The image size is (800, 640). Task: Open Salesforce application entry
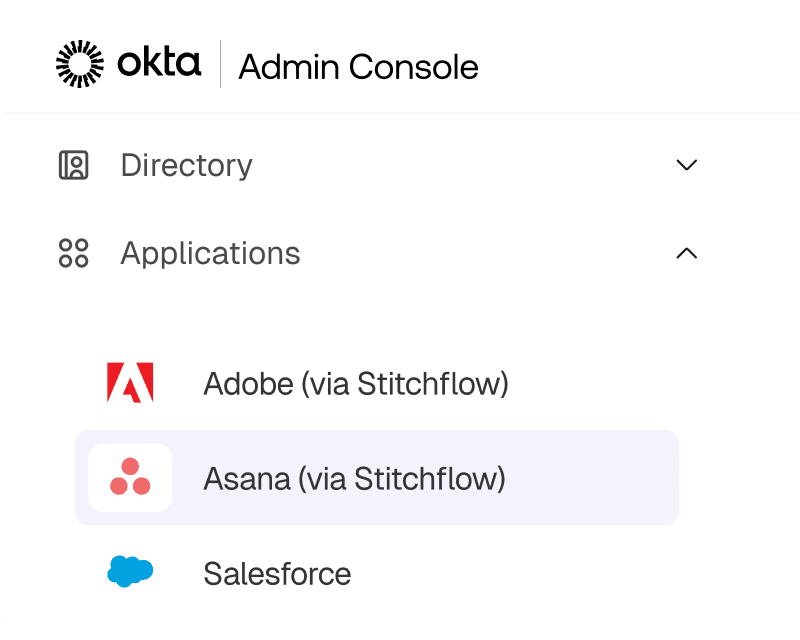click(x=277, y=573)
